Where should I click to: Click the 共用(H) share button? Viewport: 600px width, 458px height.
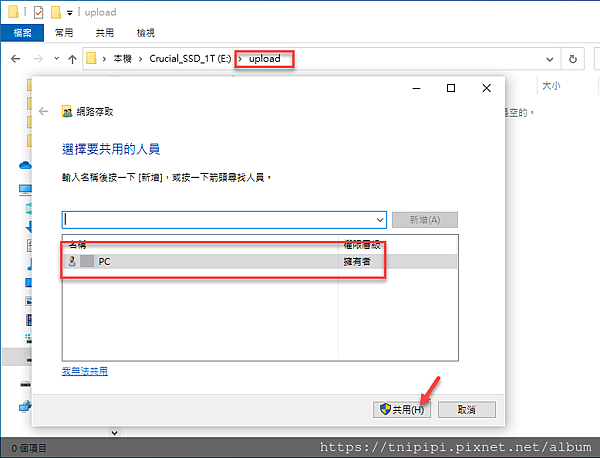click(402, 409)
